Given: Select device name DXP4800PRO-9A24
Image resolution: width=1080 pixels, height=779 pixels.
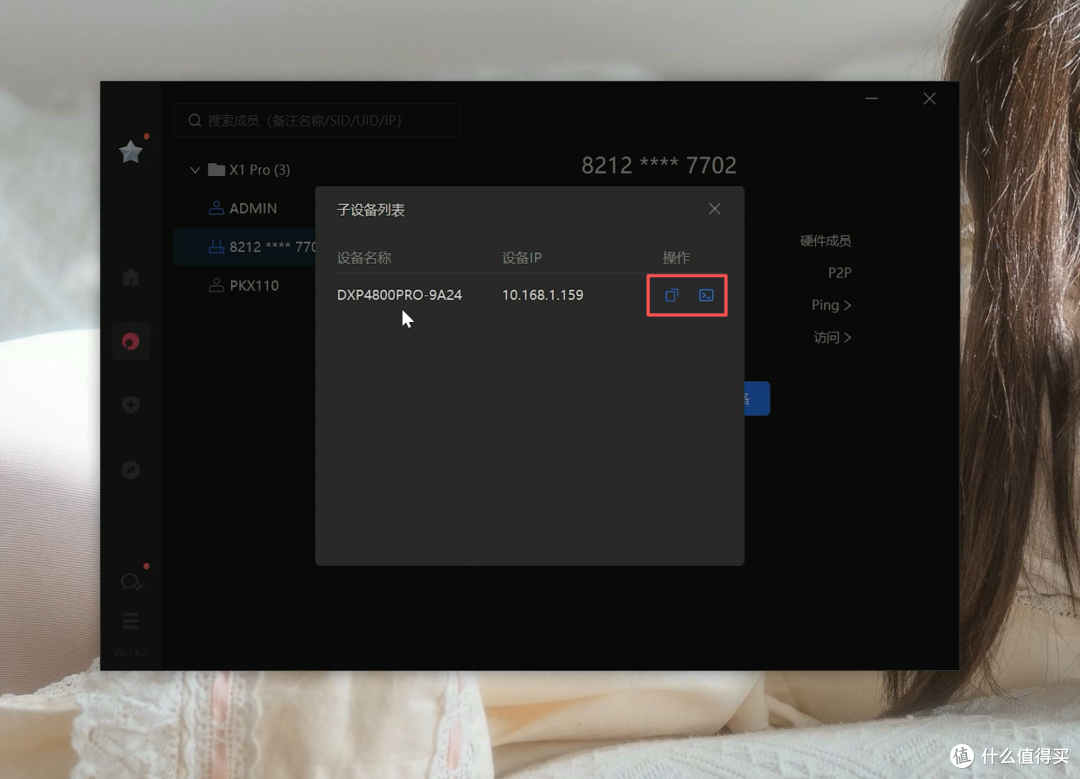Looking at the screenshot, I should pyautogui.click(x=399, y=295).
